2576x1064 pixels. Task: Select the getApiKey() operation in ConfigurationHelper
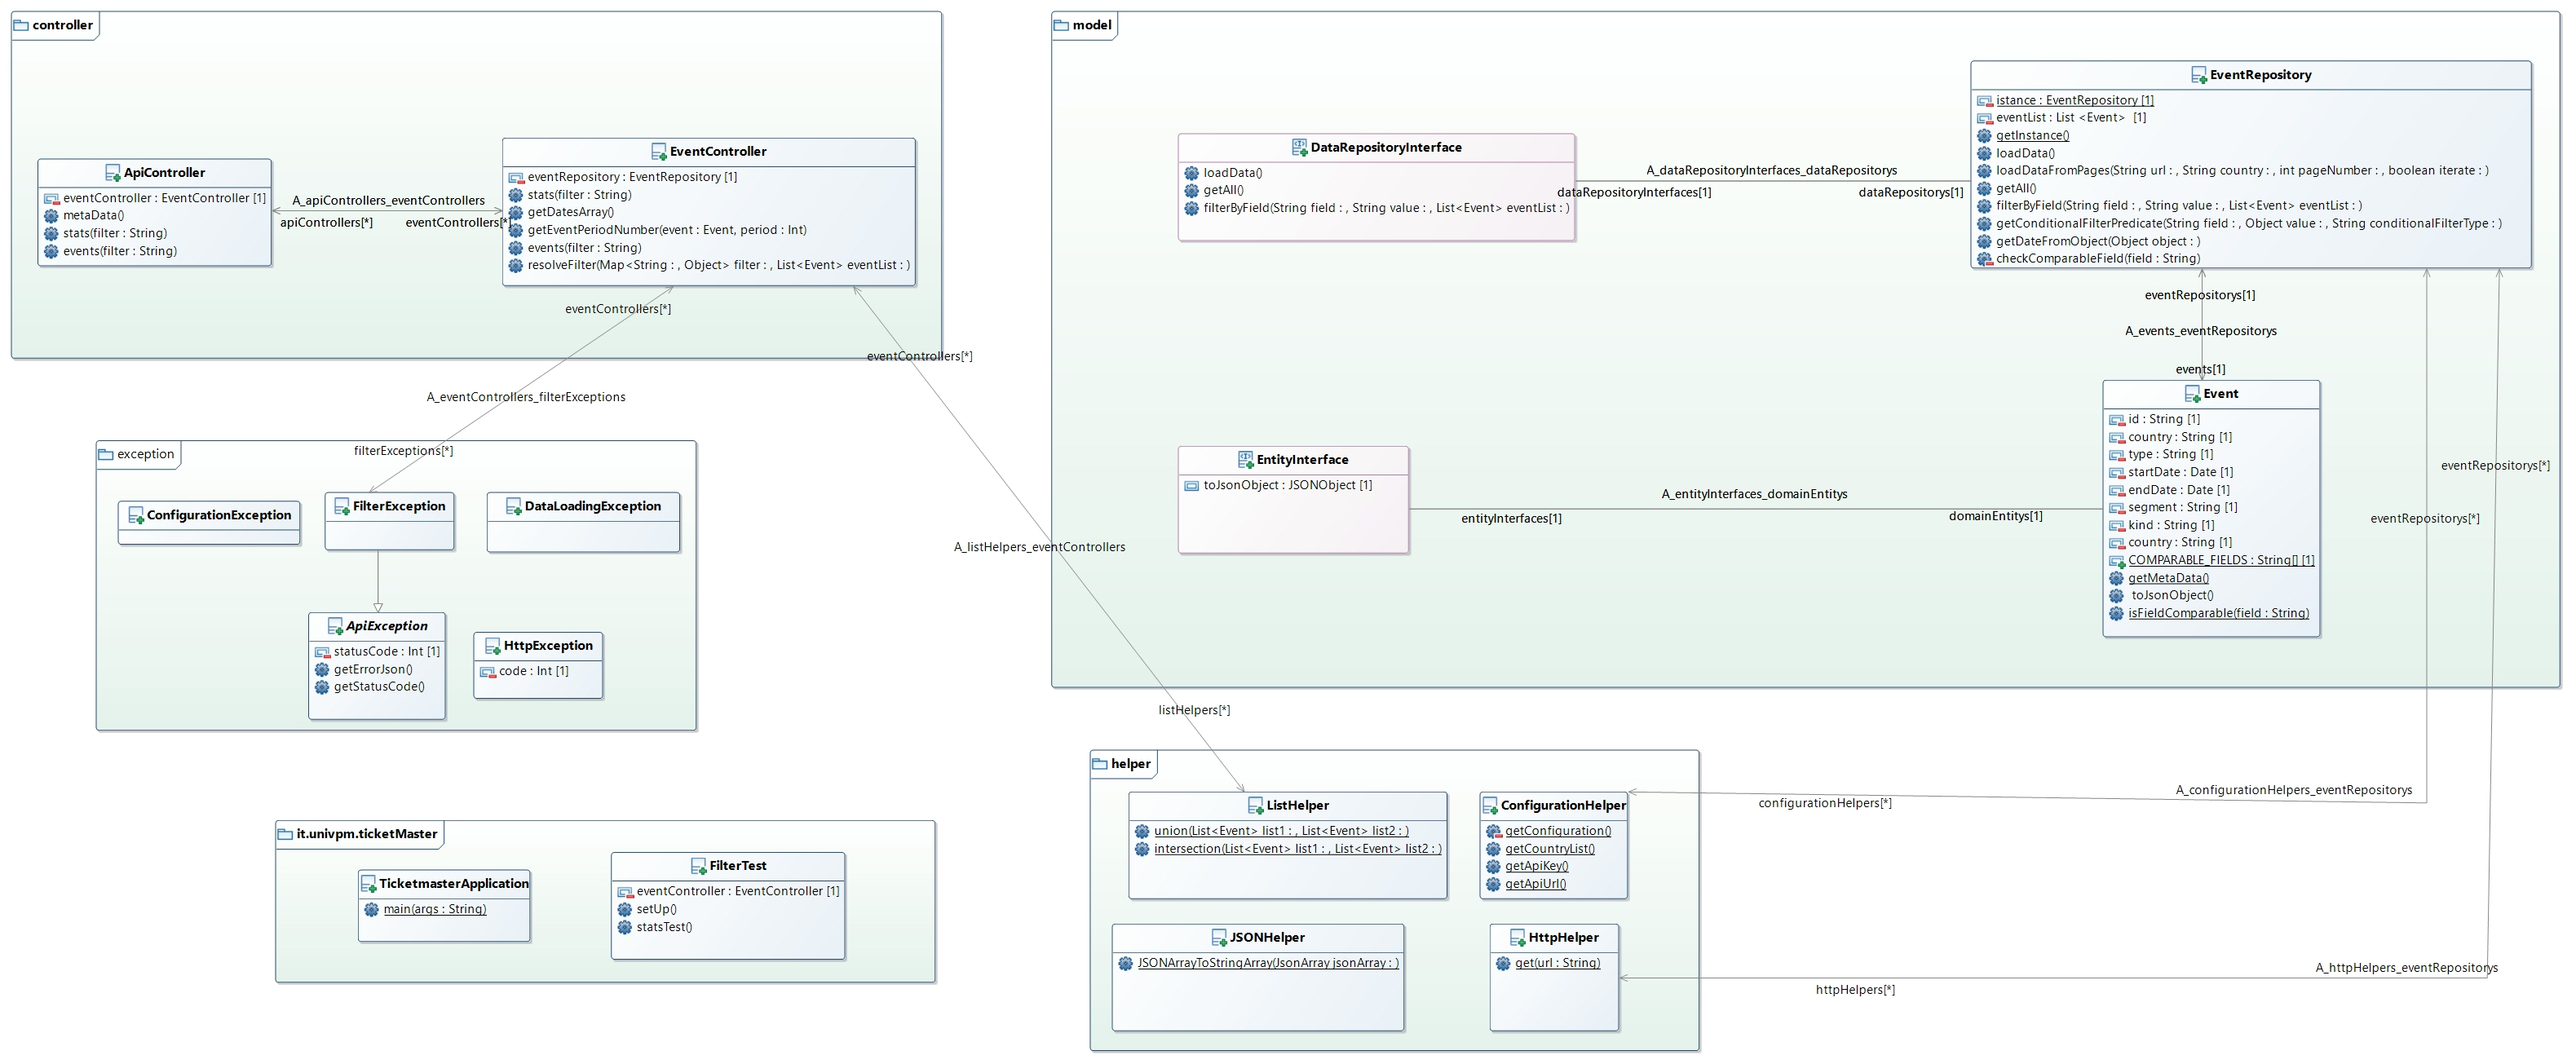coord(1536,866)
